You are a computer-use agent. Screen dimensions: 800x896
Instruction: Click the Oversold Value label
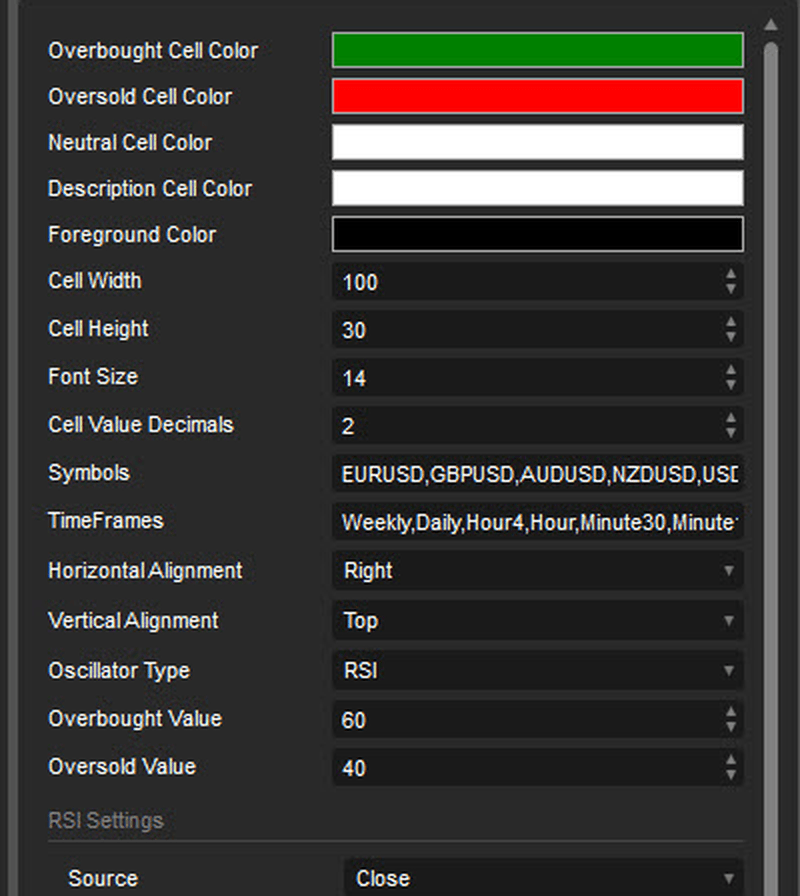(x=122, y=766)
